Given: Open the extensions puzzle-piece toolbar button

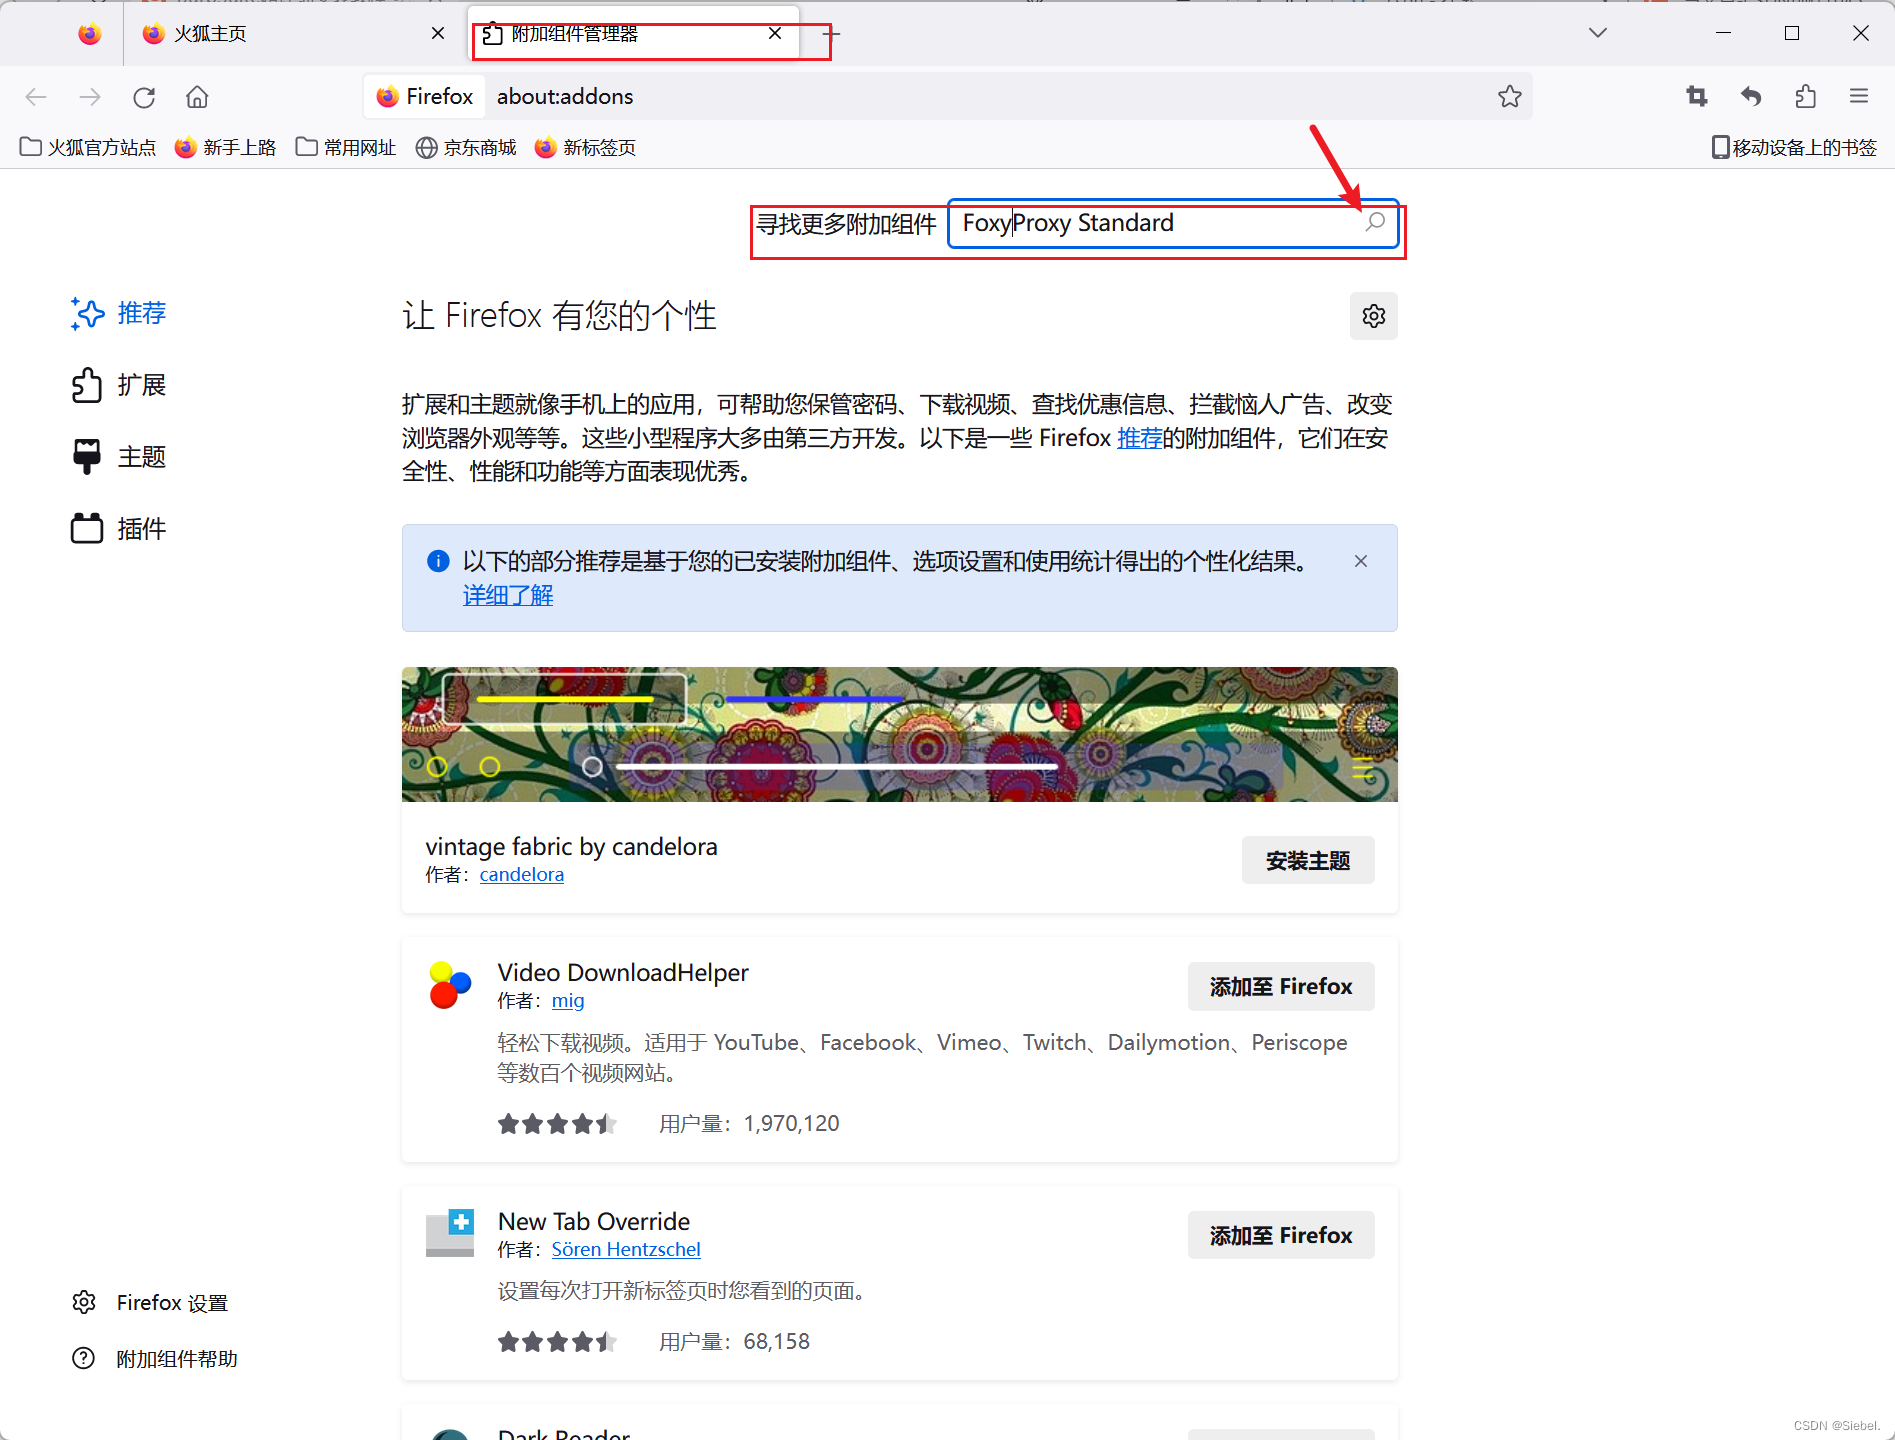Looking at the screenshot, I should coord(1805,97).
